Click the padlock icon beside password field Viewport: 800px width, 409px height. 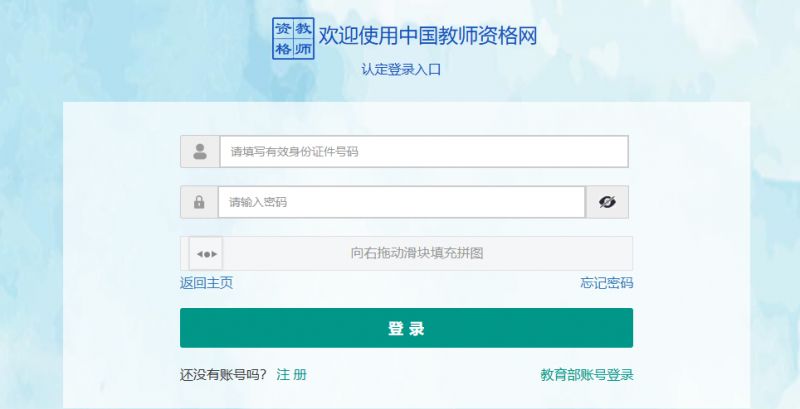pyautogui.click(x=199, y=202)
